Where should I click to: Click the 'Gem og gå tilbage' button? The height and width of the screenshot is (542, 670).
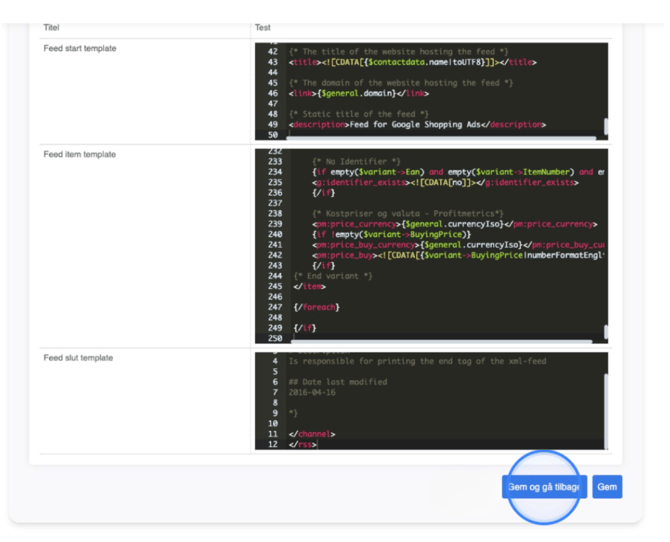[544, 486]
